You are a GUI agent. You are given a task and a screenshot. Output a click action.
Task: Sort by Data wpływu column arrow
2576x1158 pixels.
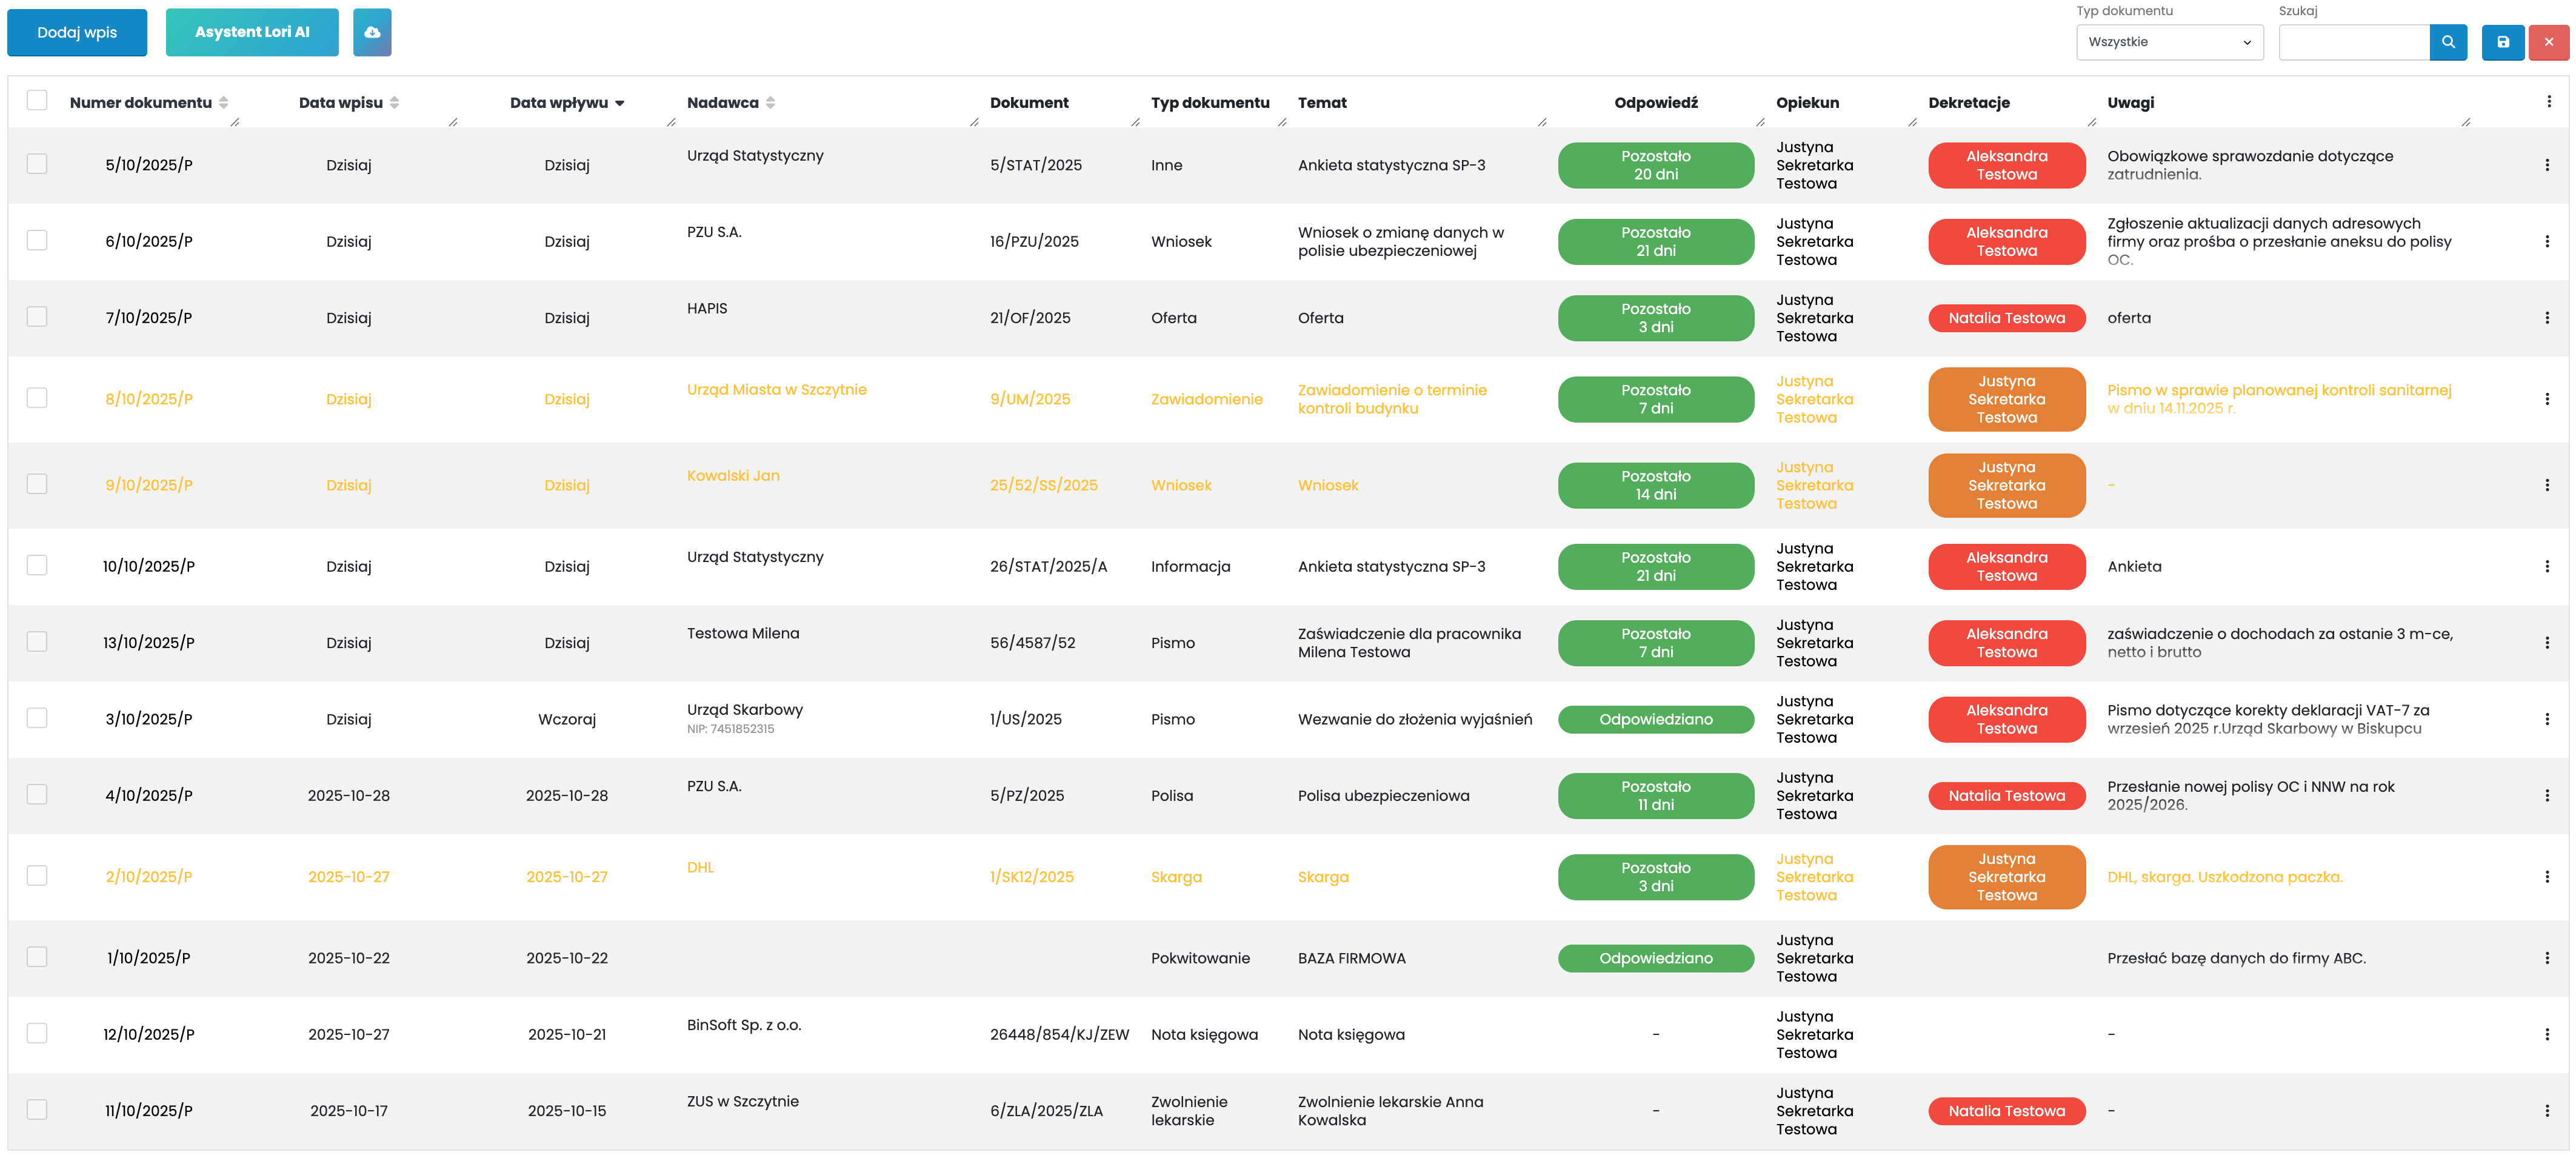pyautogui.click(x=620, y=103)
